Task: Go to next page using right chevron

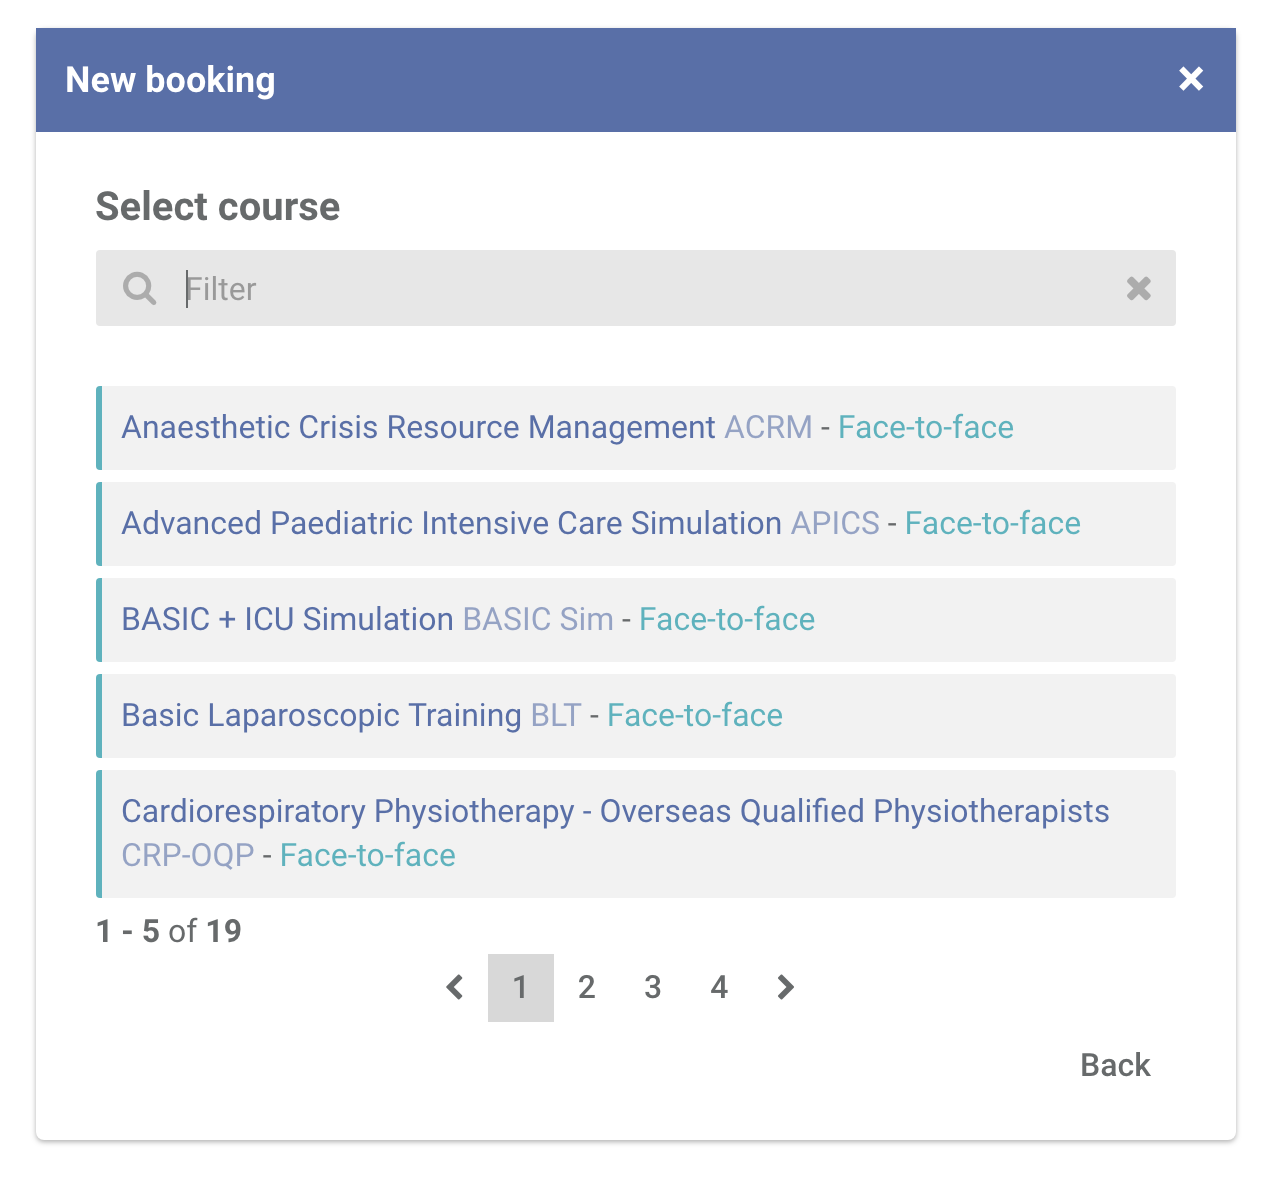Action: point(785,988)
